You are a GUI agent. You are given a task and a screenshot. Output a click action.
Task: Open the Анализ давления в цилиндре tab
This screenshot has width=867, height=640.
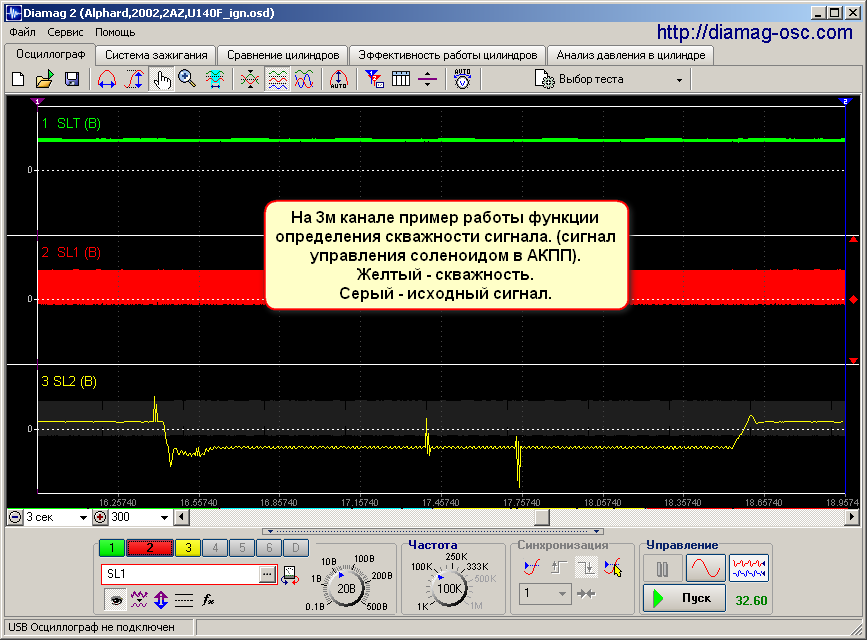(630, 55)
